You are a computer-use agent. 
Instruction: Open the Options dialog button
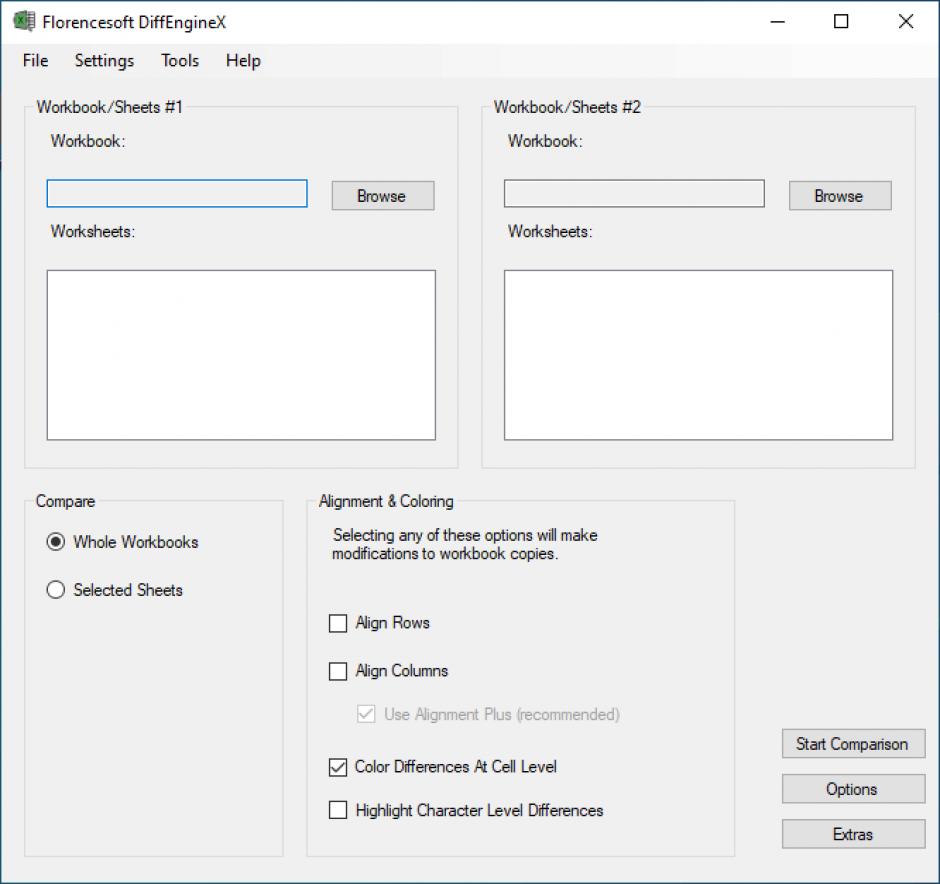point(854,789)
